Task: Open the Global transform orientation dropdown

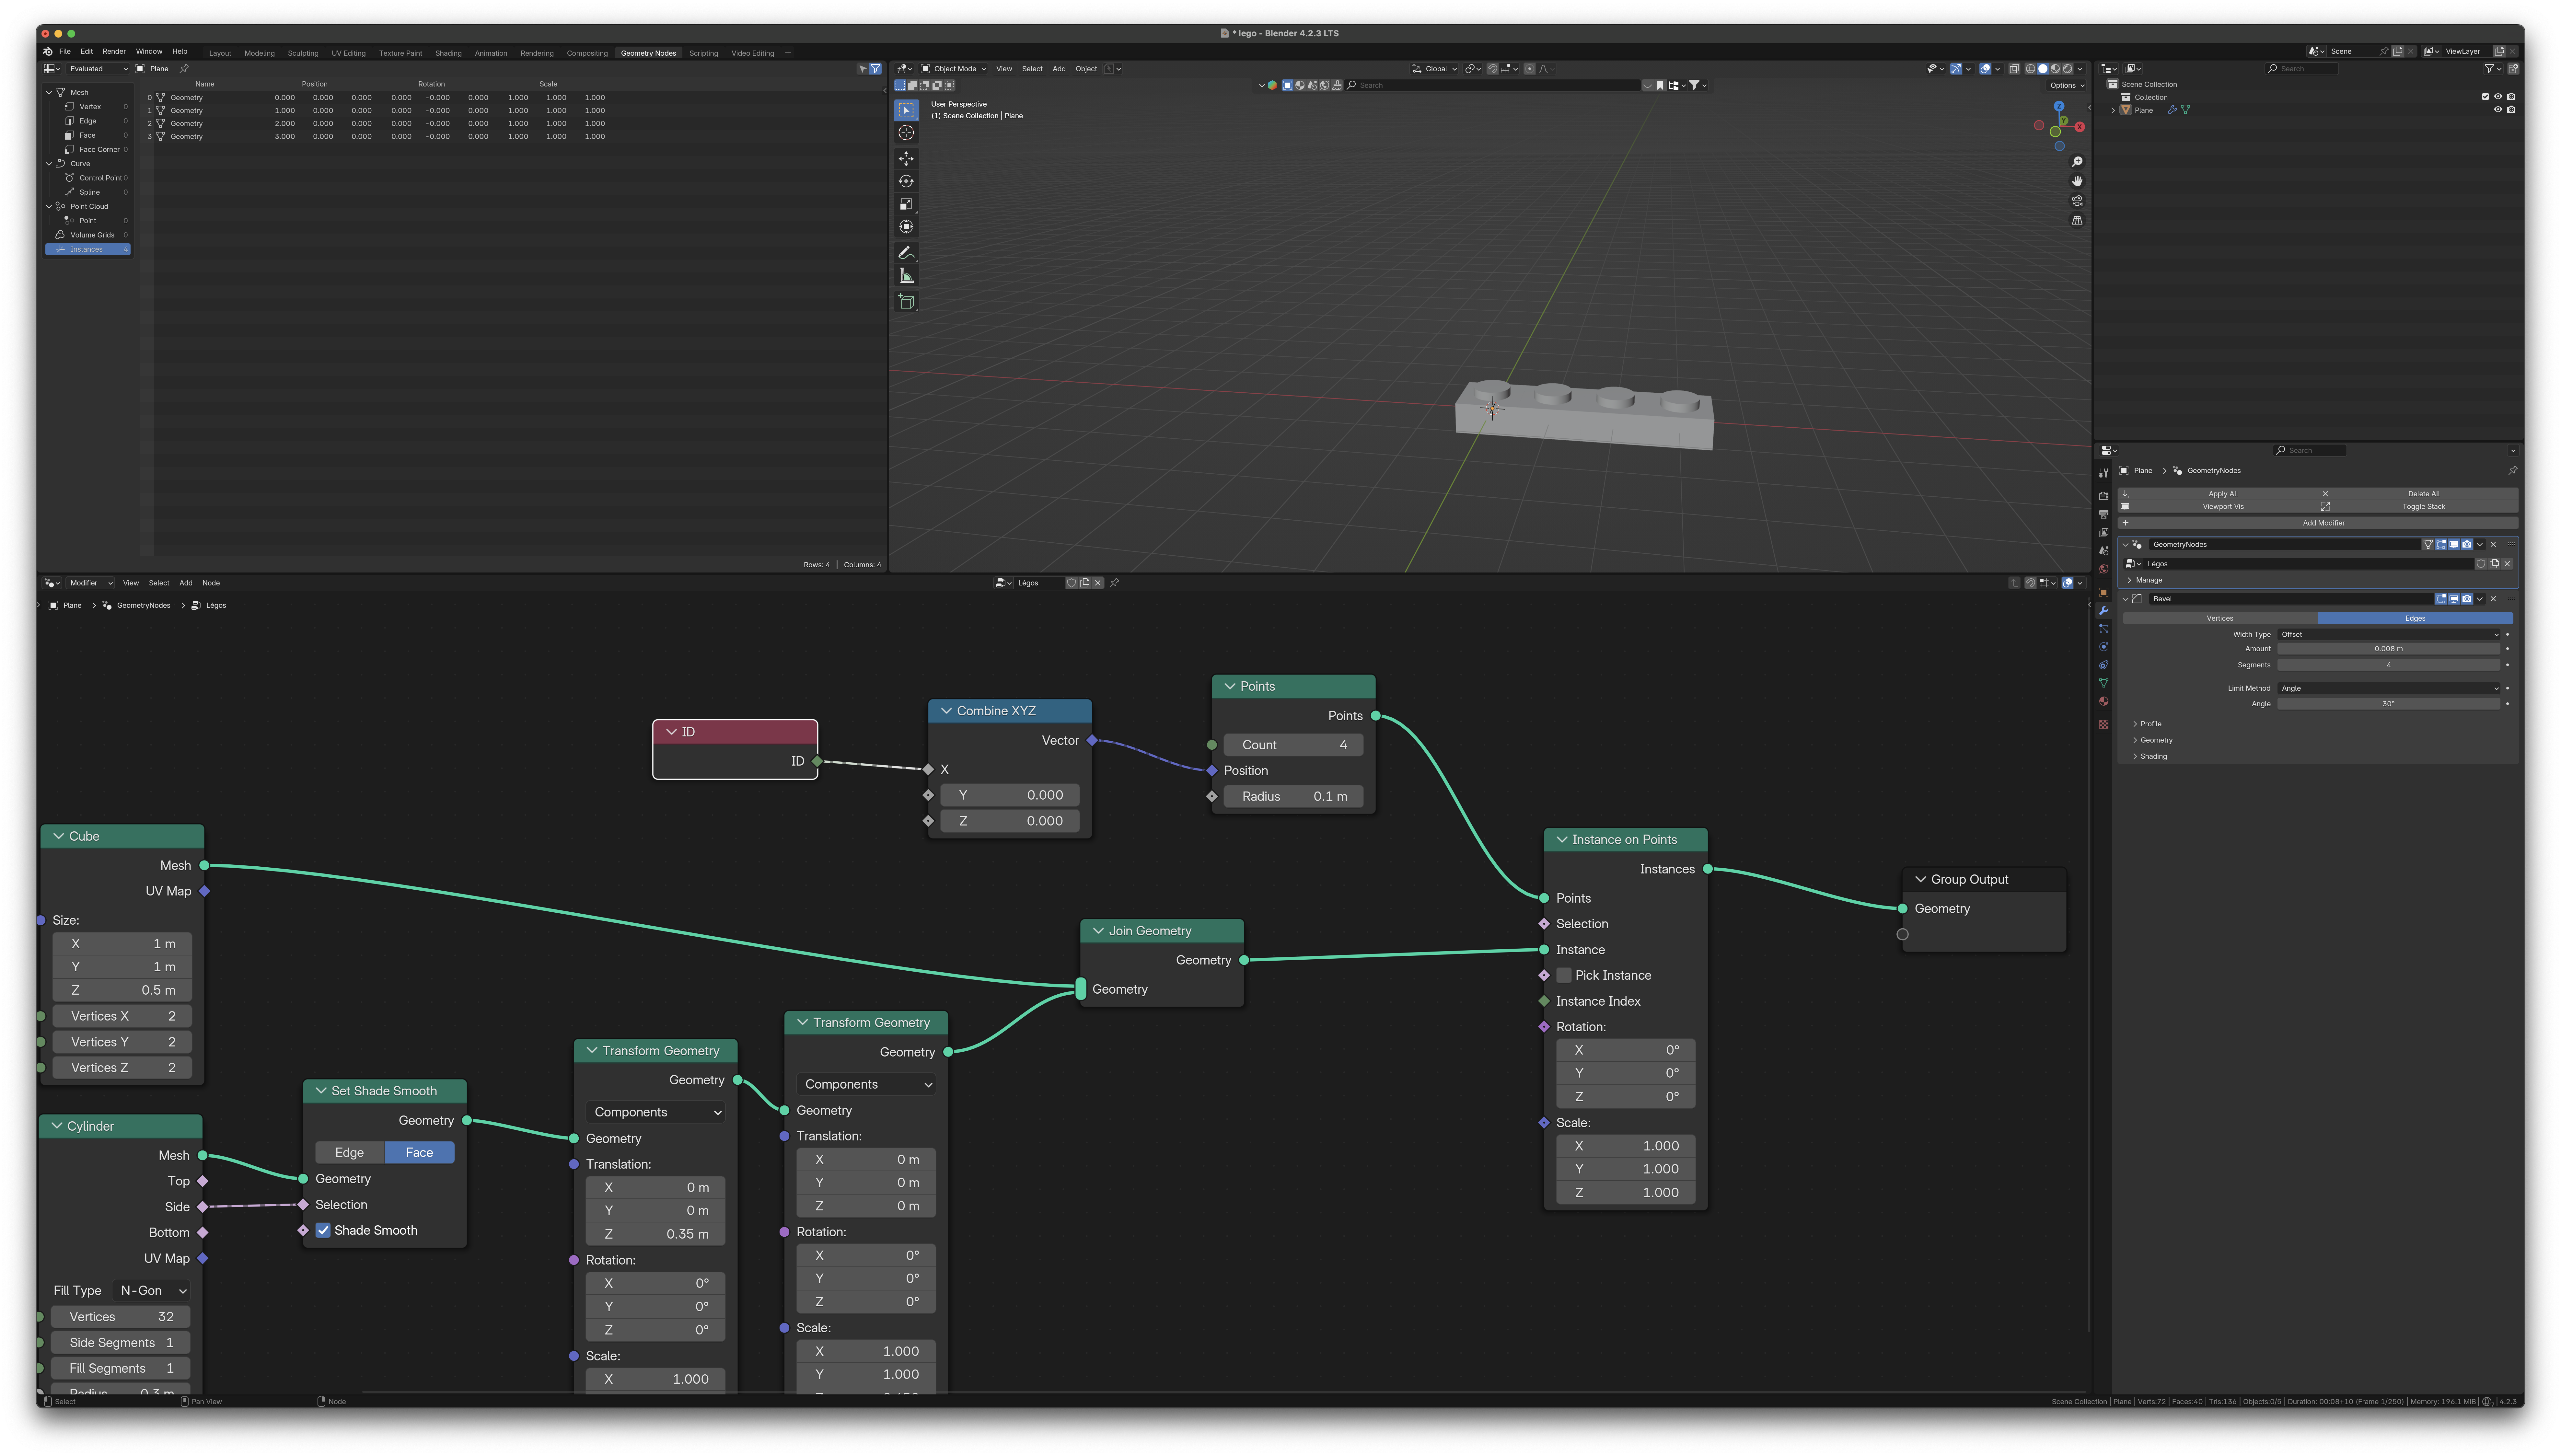Action: pyautogui.click(x=1434, y=69)
